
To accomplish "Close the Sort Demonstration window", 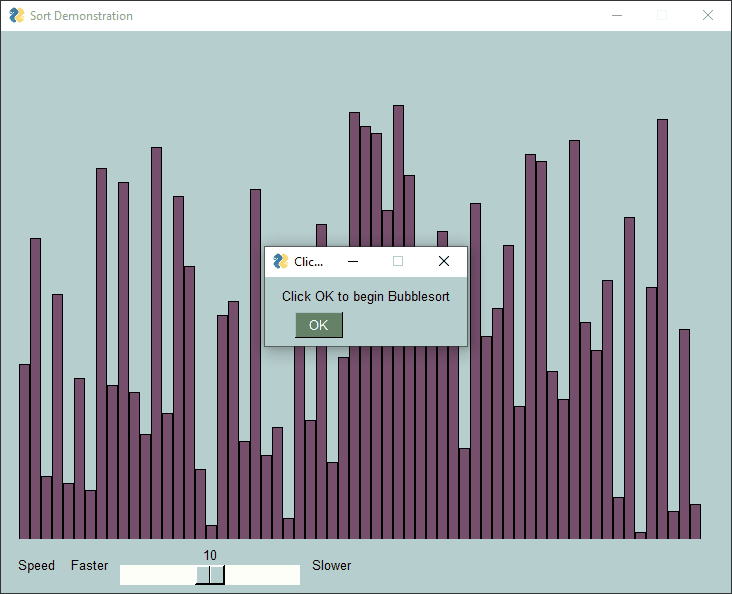I will pyautogui.click(x=707, y=15).
